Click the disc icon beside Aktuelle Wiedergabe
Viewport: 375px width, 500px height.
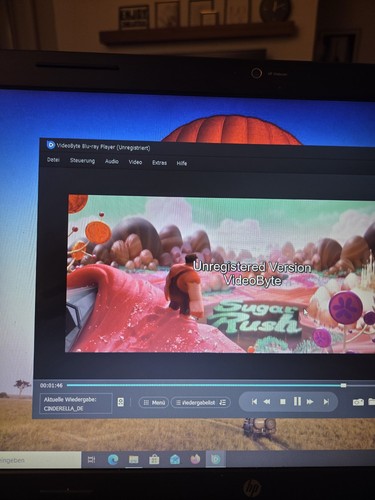[121, 402]
